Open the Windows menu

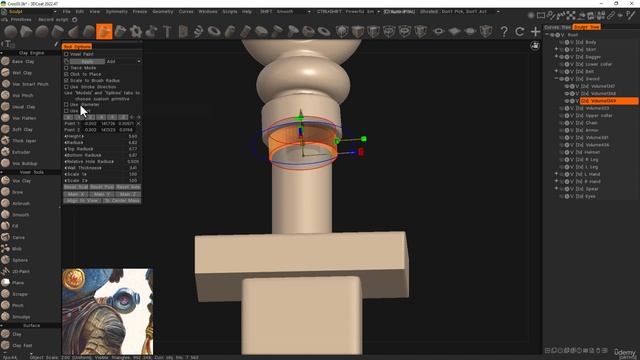pos(208,12)
